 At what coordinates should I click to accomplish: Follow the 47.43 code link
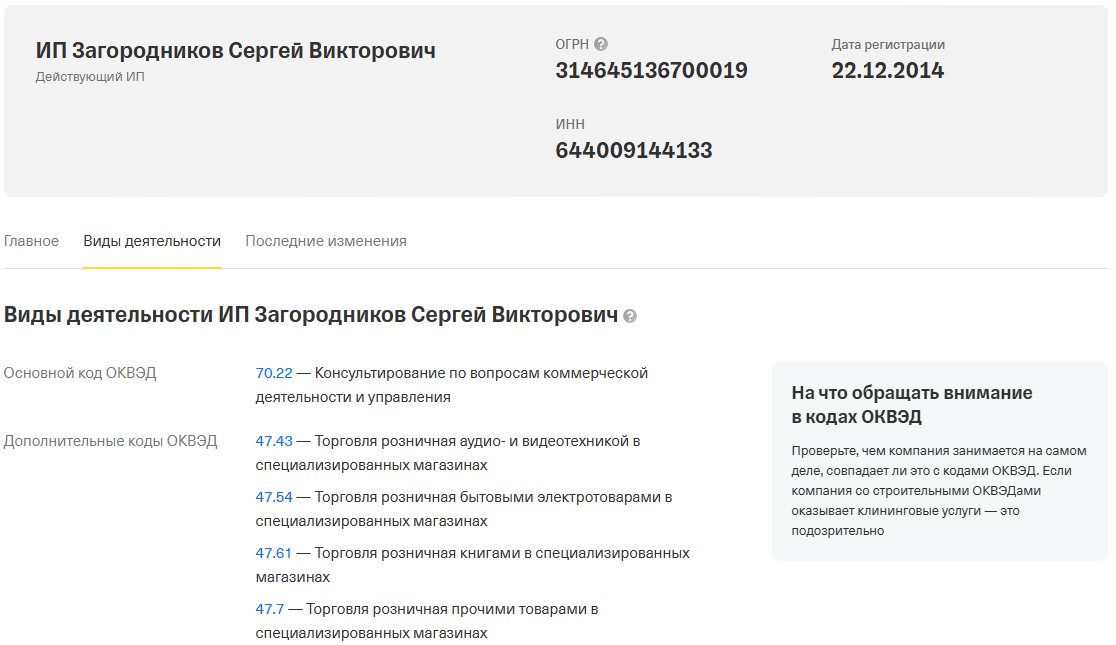274,441
